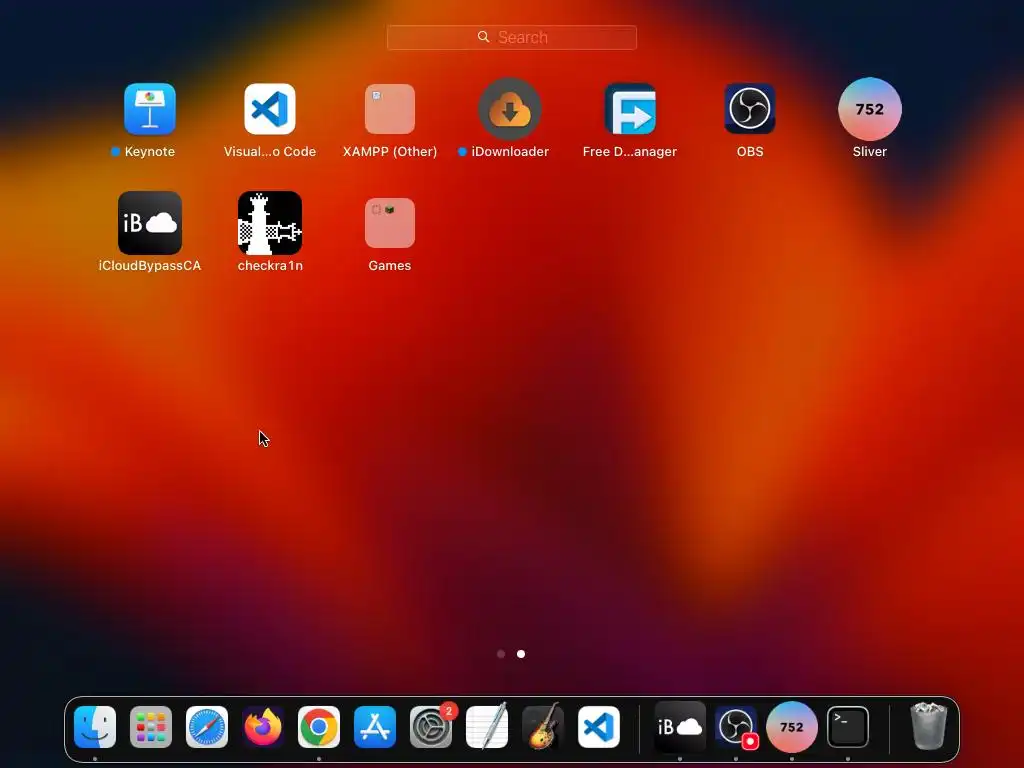Open App Store from the Dock
This screenshot has width=1024, height=768.
click(x=375, y=726)
